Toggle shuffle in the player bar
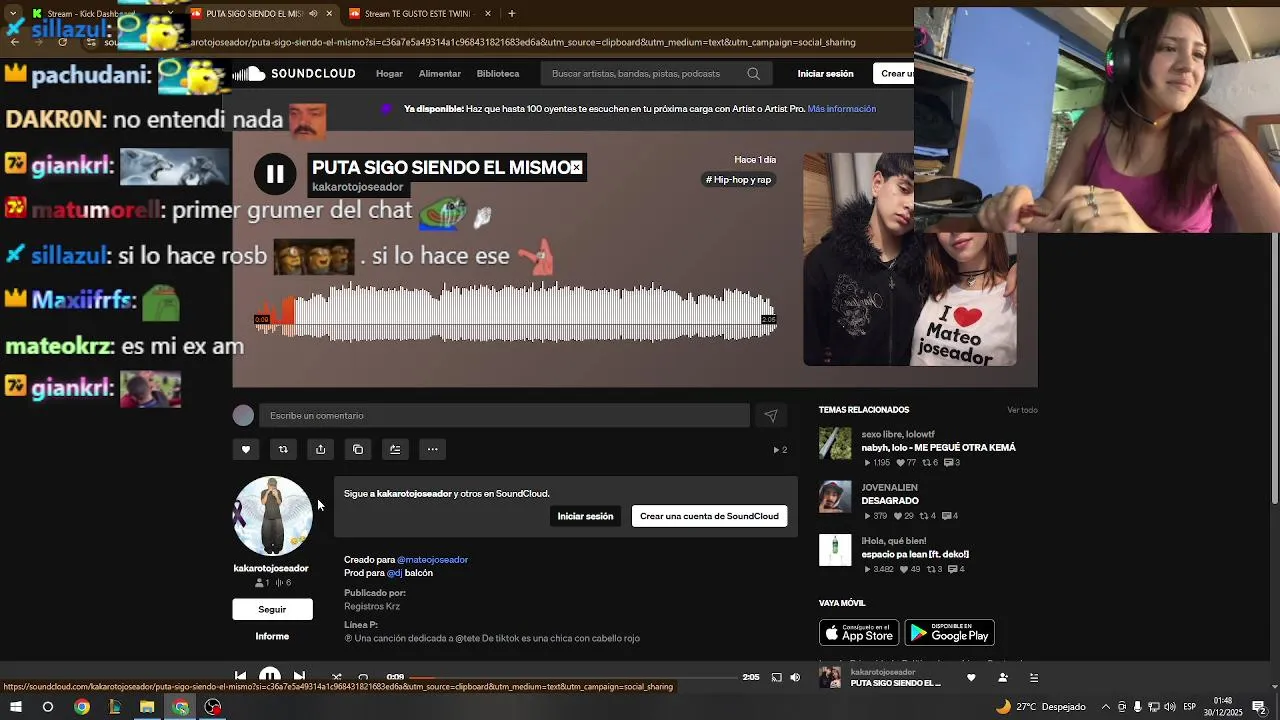The width and height of the screenshot is (1280, 720). [336, 677]
